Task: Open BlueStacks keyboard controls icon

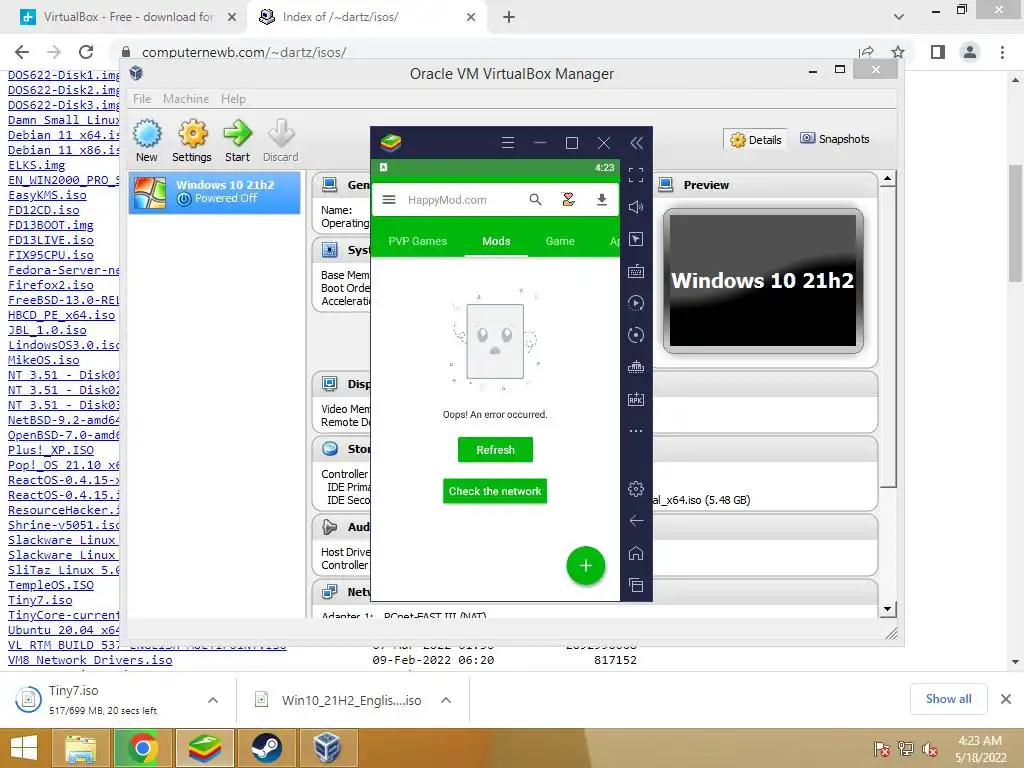Action: (636, 271)
